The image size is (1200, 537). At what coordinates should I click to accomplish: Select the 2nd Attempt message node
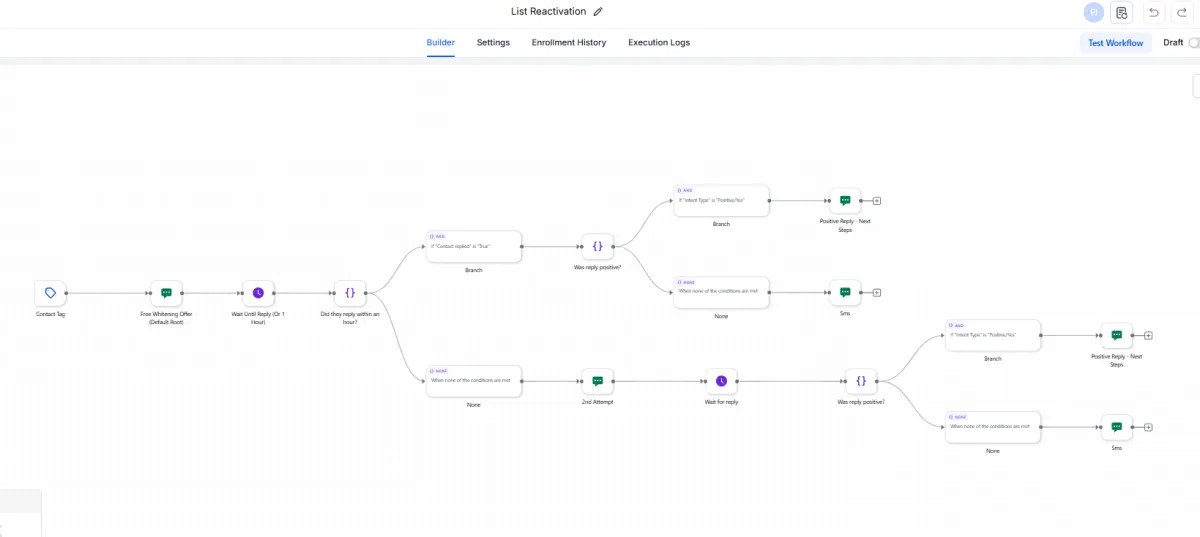point(597,381)
